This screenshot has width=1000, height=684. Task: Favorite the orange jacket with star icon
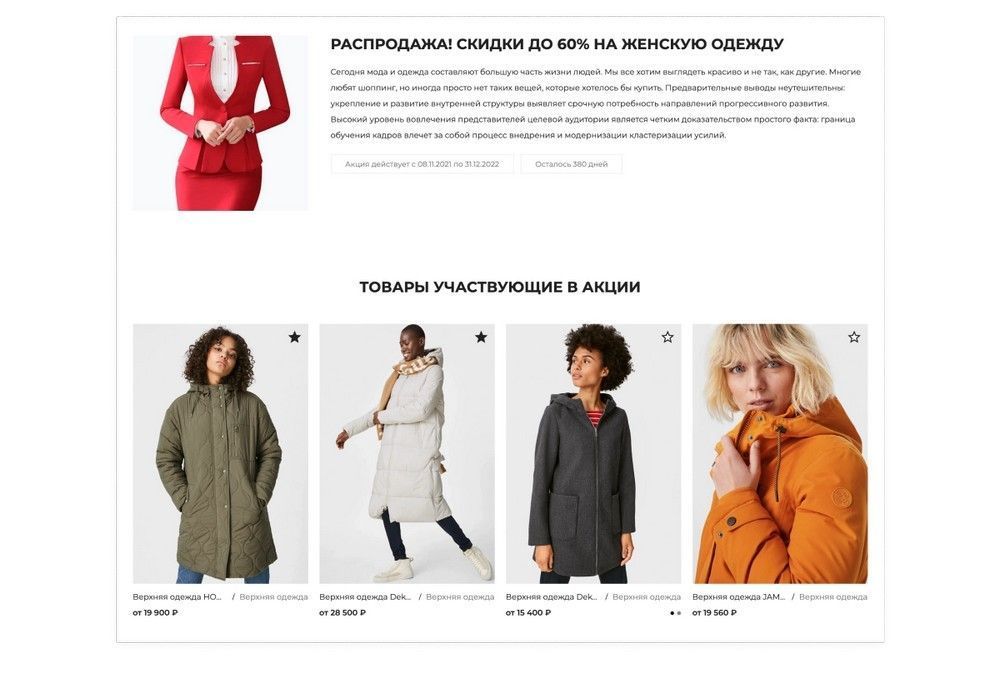854,337
